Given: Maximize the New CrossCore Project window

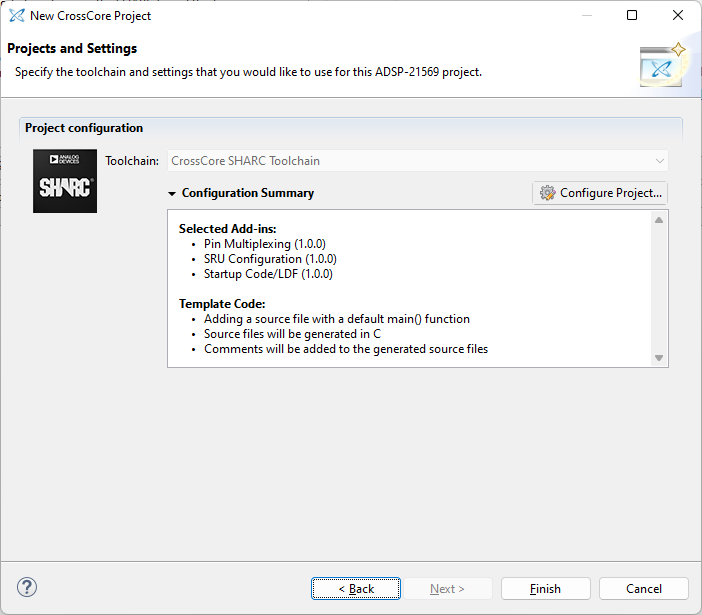Looking at the screenshot, I should 632,16.
